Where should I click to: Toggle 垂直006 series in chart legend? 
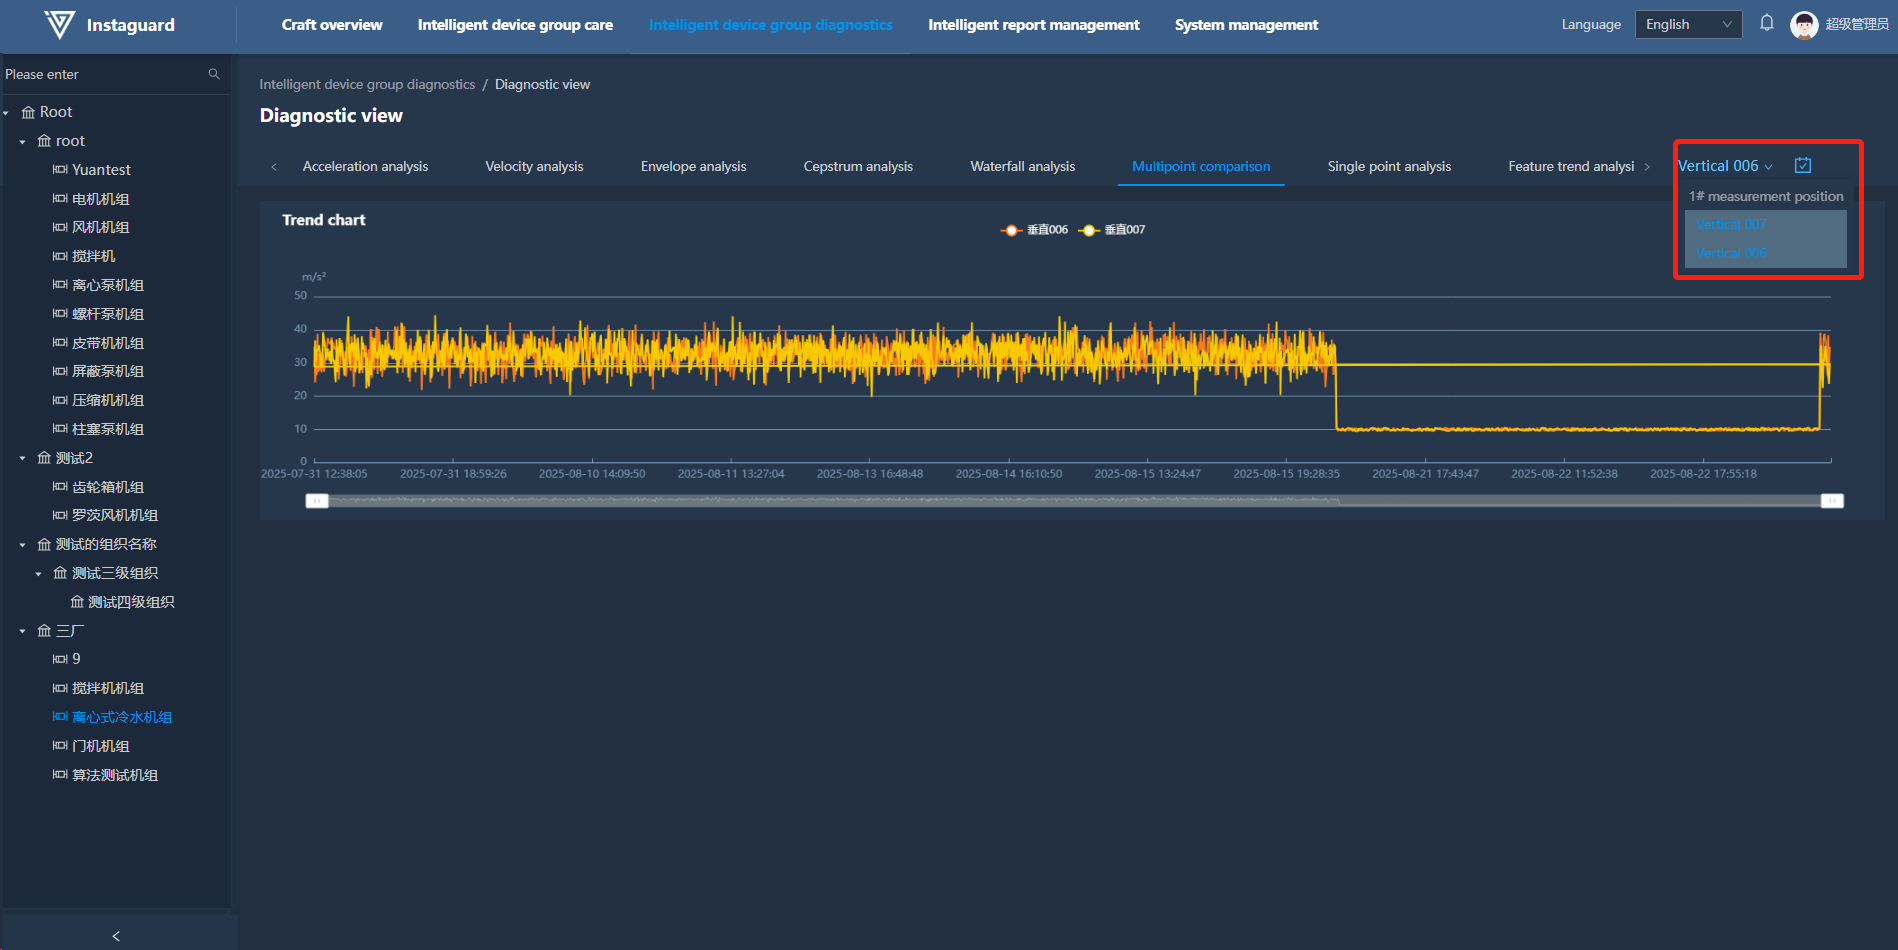pos(1035,230)
